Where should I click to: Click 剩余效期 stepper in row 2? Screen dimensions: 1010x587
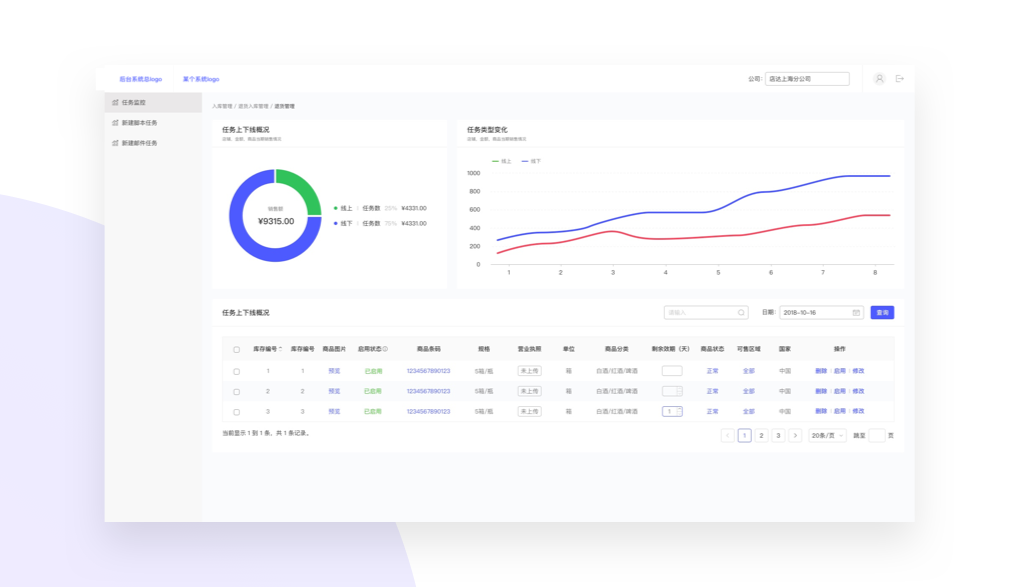tap(679, 391)
